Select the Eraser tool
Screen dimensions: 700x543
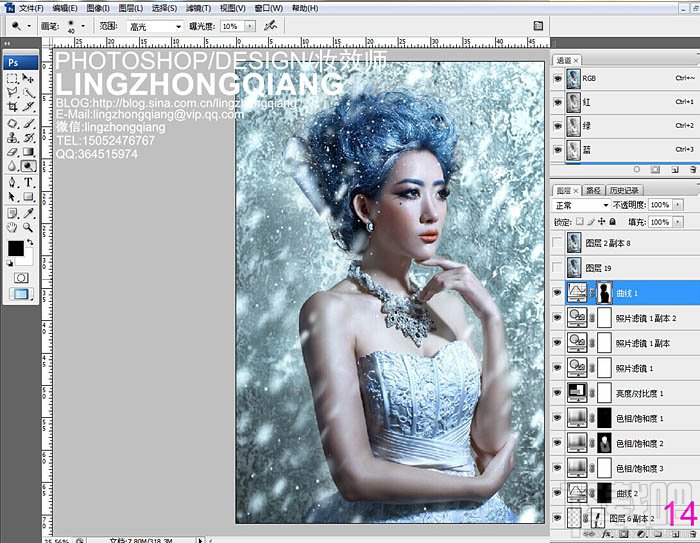point(12,152)
